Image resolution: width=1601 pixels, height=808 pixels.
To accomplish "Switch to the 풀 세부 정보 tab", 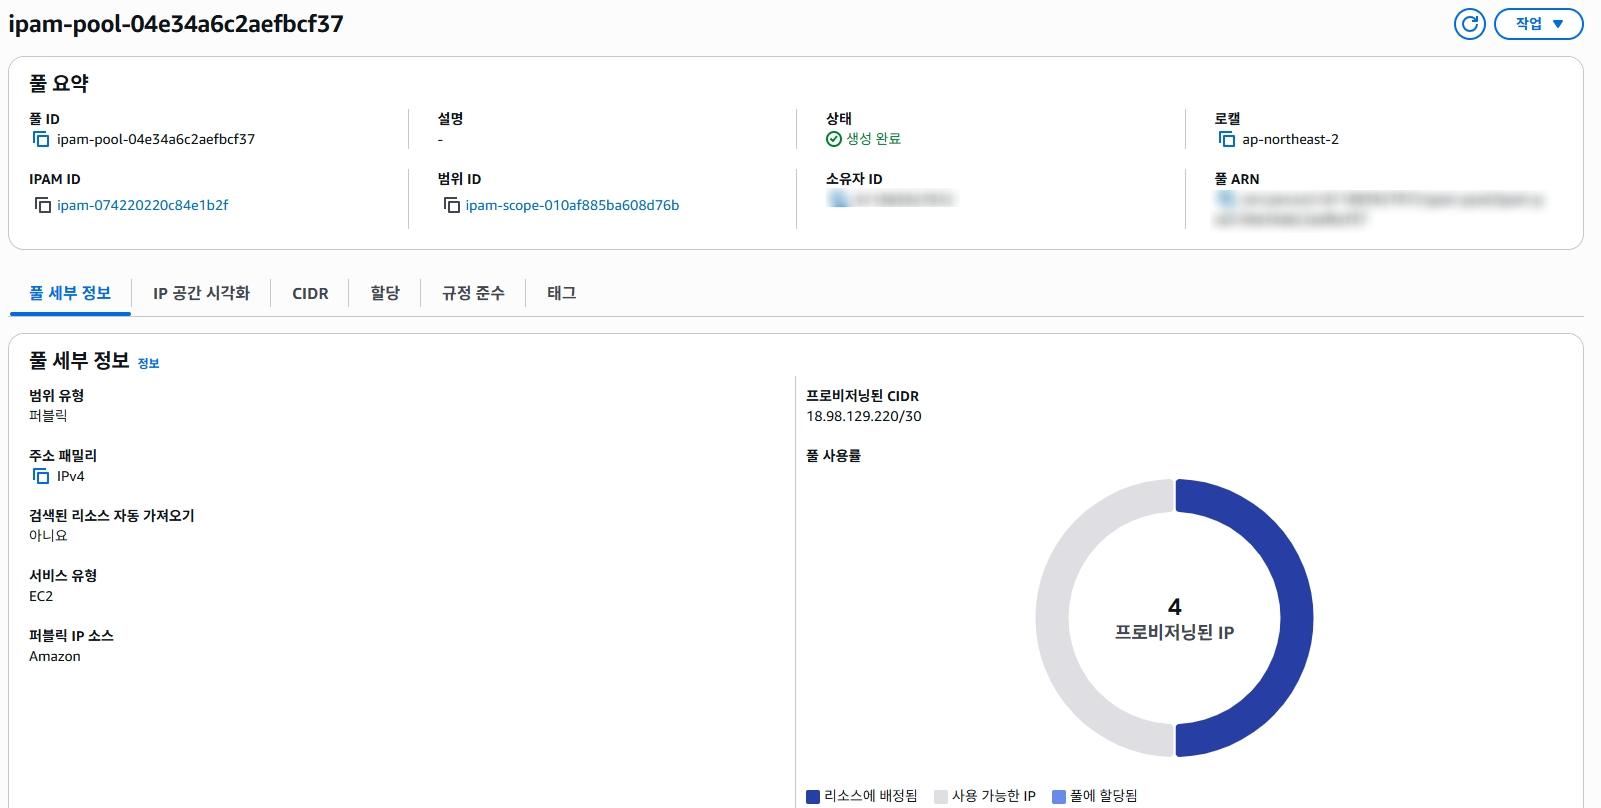I will (x=70, y=293).
